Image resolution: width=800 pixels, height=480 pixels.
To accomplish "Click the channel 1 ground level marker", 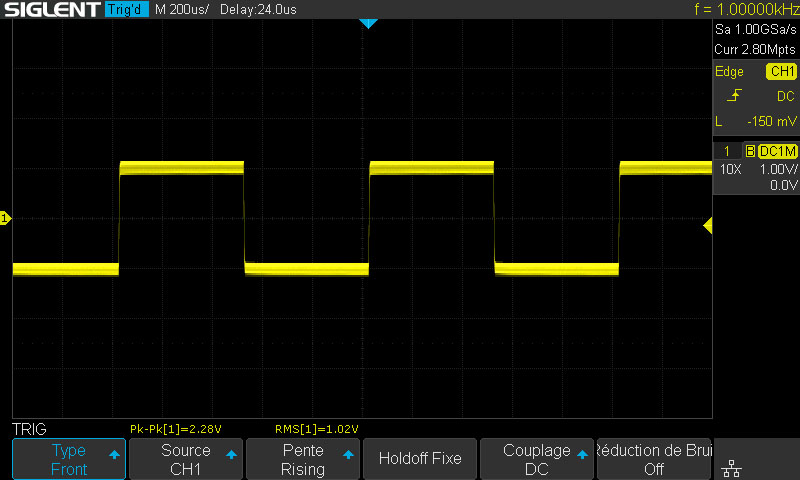I will (x=5, y=218).
